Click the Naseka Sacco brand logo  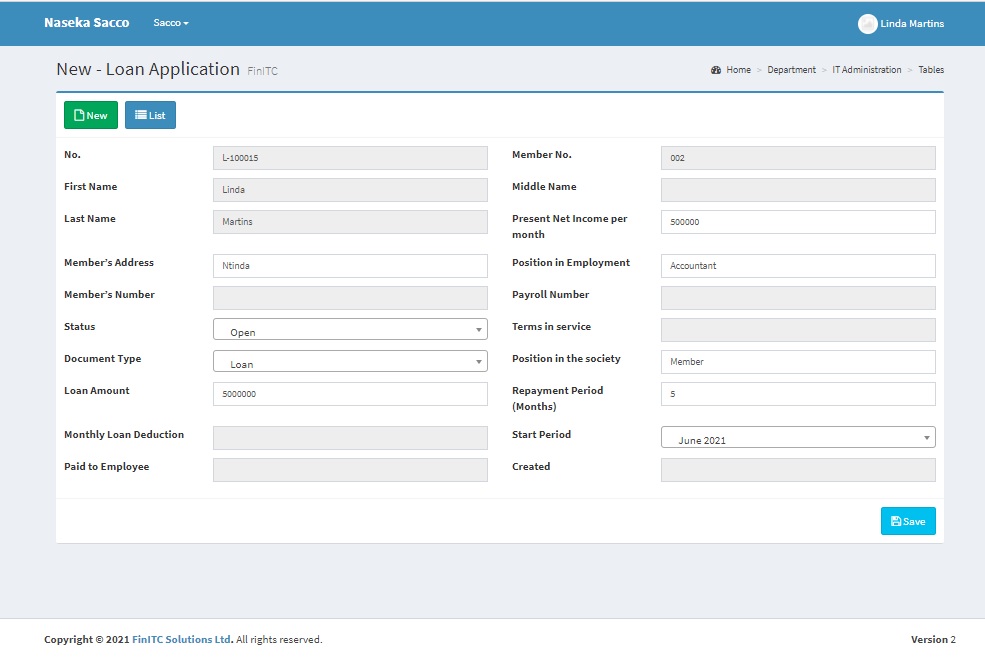pyautogui.click(x=86, y=23)
